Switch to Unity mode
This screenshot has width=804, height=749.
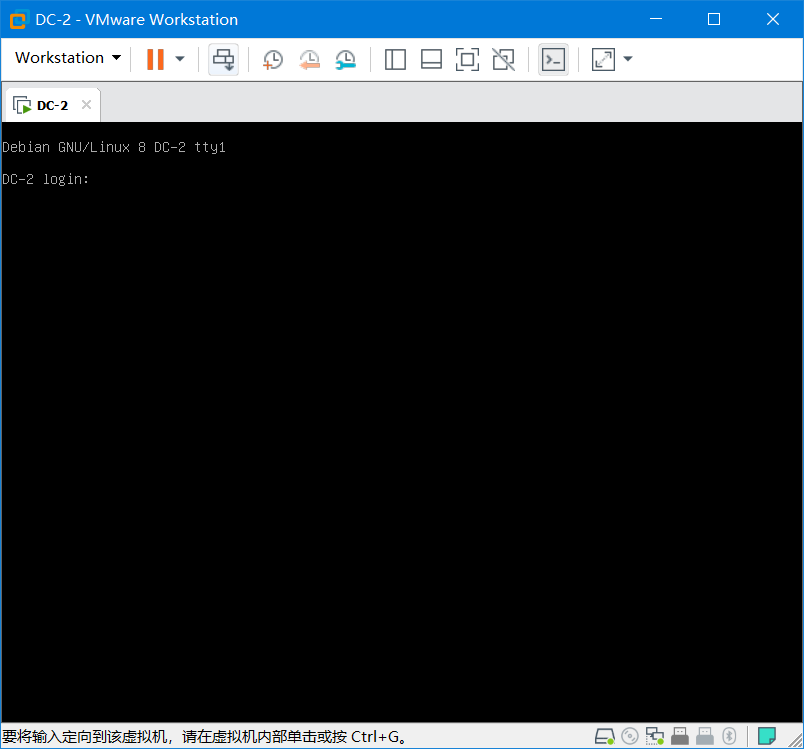(504, 59)
